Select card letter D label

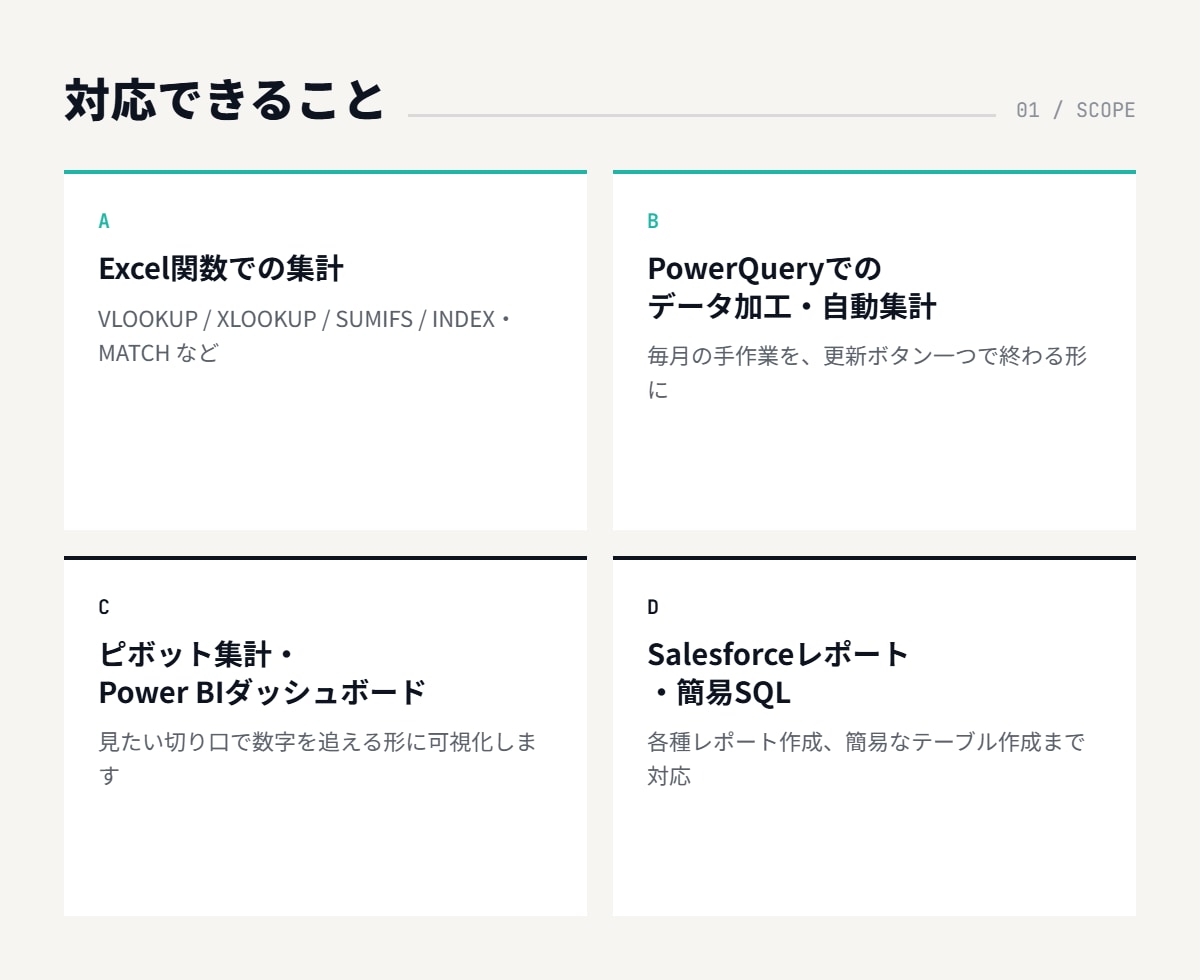(x=653, y=607)
